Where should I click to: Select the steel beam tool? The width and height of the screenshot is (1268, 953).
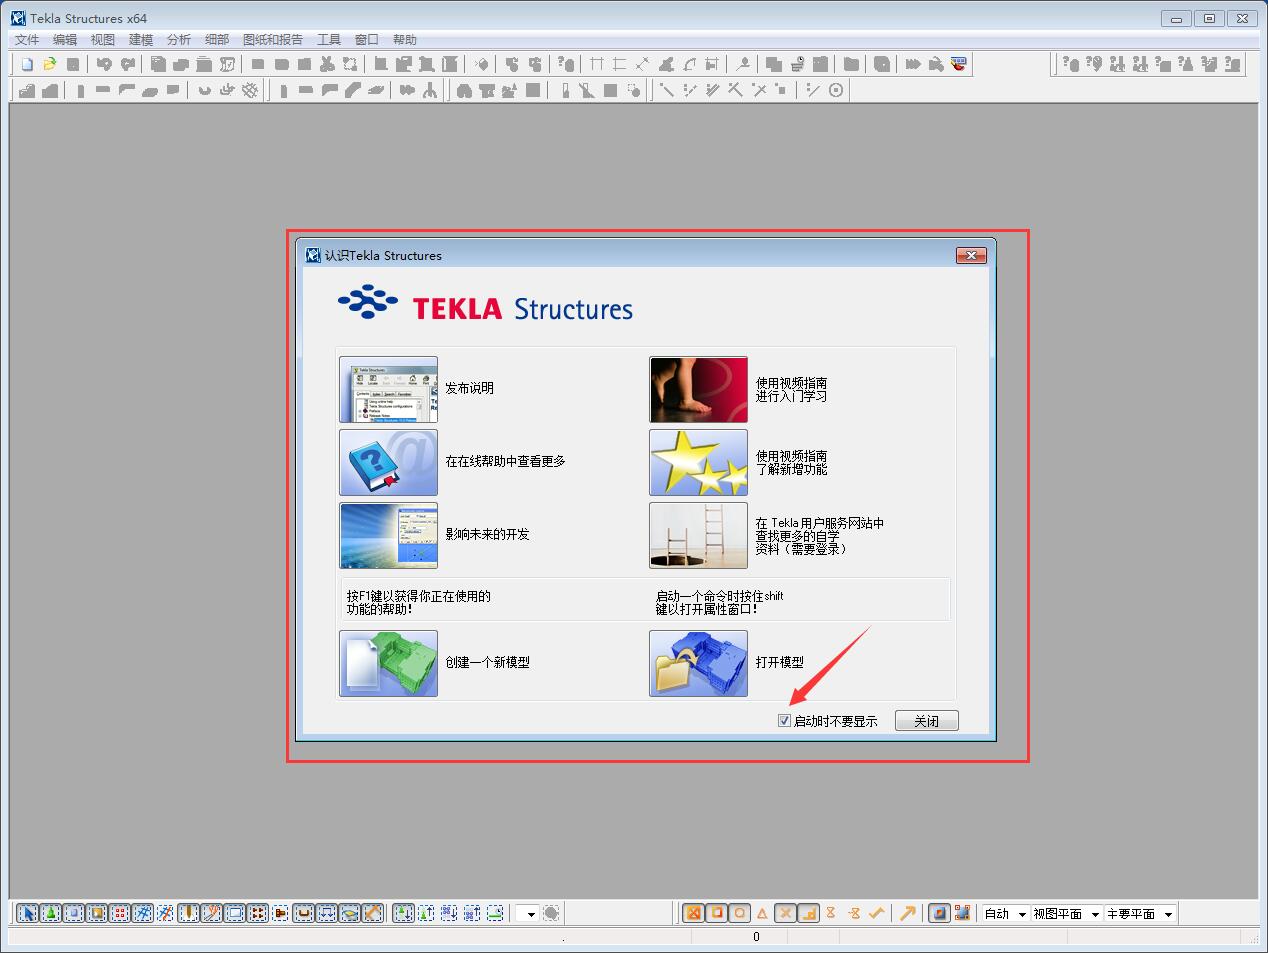coord(305,90)
